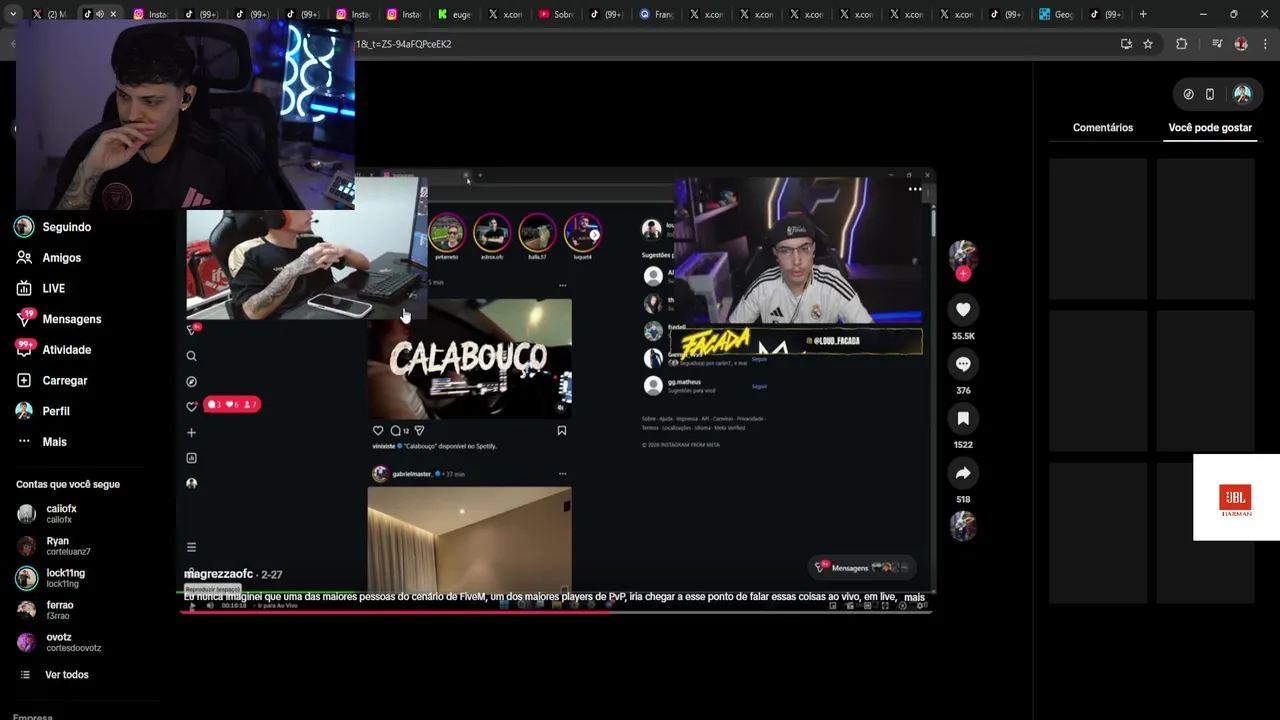The image size is (1280, 720).
Task: Open the spinning sound disc icon
Action: pyautogui.click(x=963, y=526)
